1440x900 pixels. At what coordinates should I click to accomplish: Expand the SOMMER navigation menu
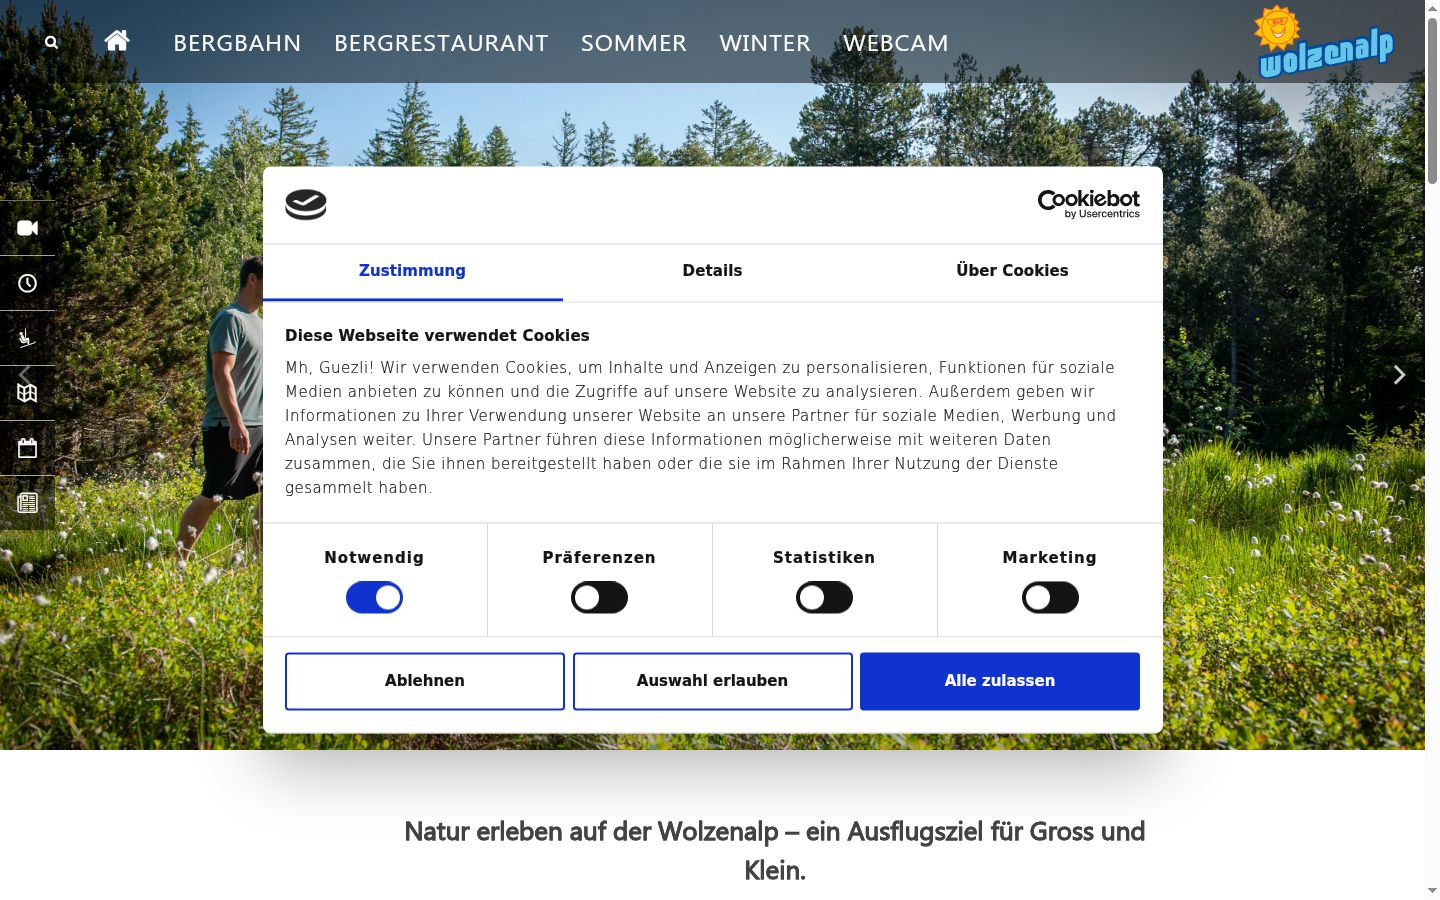[634, 43]
